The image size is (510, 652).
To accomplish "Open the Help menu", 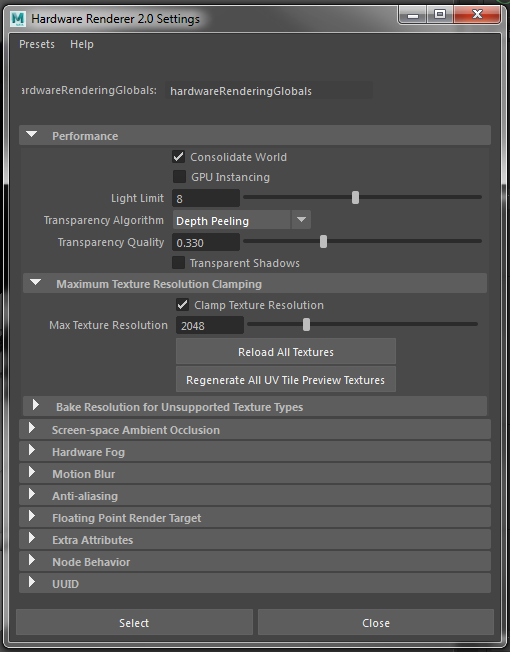I will [82, 44].
